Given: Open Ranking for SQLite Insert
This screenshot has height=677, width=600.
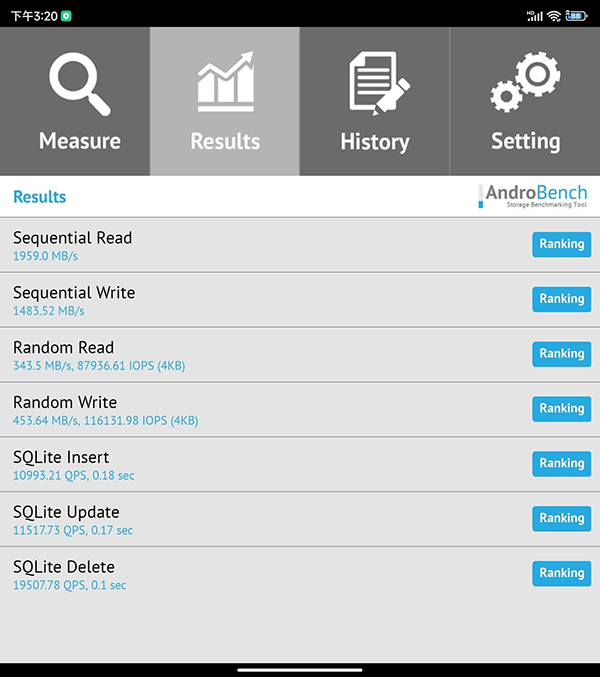Looking at the screenshot, I should 561,463.
